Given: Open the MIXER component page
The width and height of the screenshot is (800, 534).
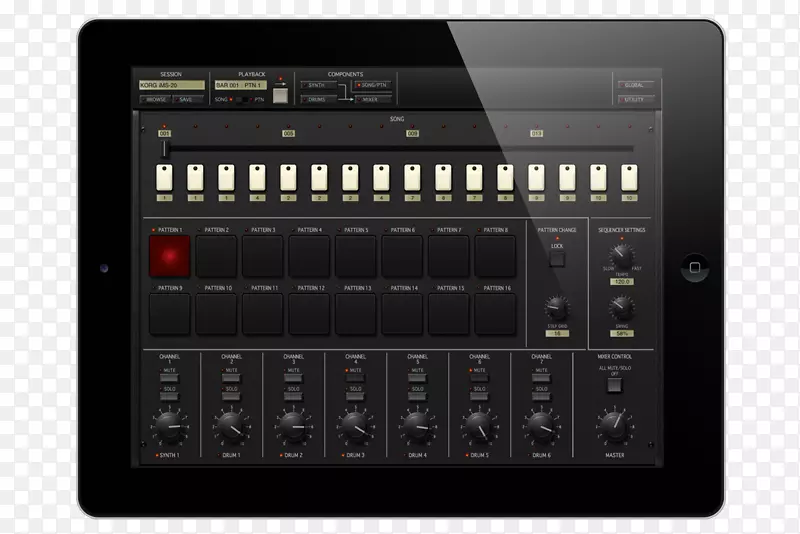Looking at the screenshot, I should [373, 99].
